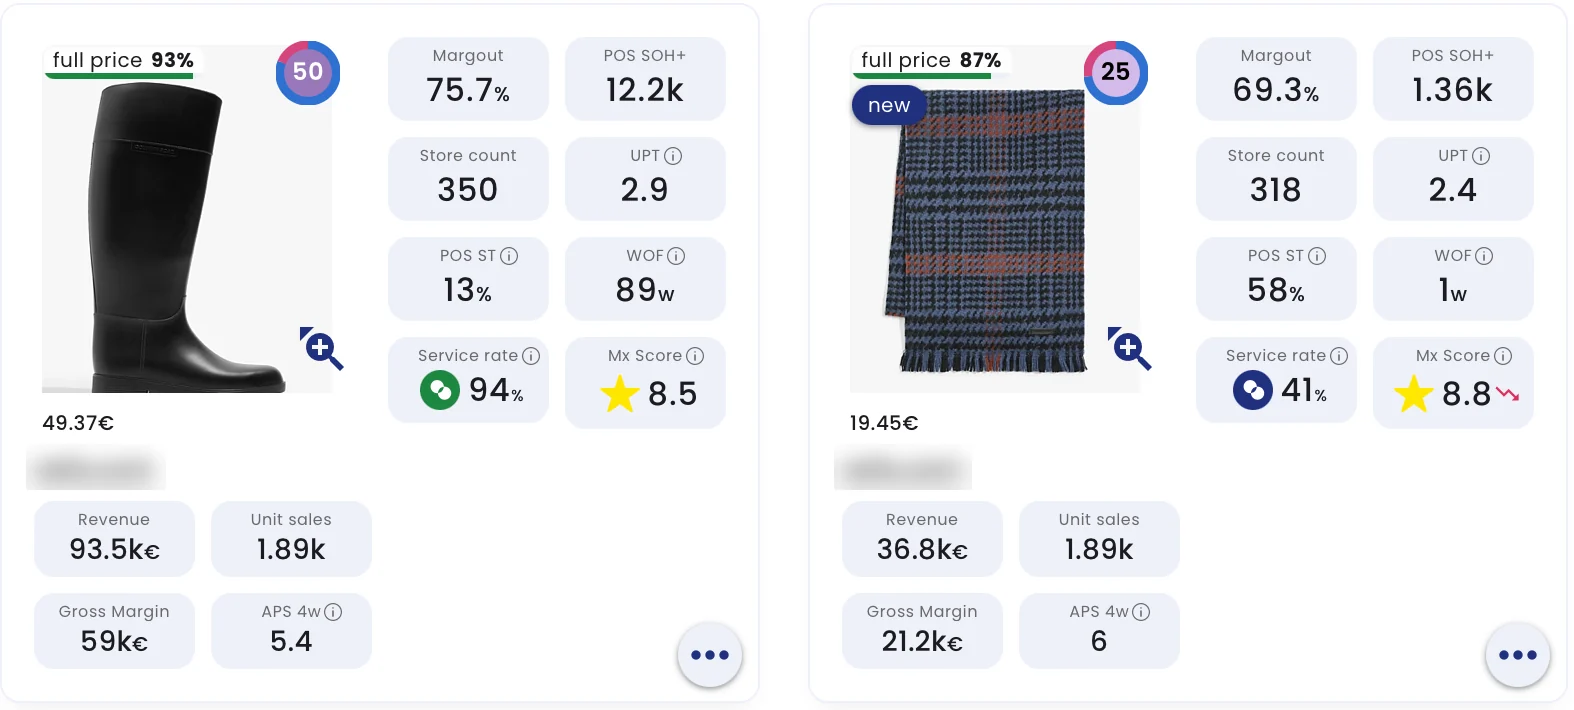
Task: Open the three-dot menu on the boot card
Action: [710, 655]
